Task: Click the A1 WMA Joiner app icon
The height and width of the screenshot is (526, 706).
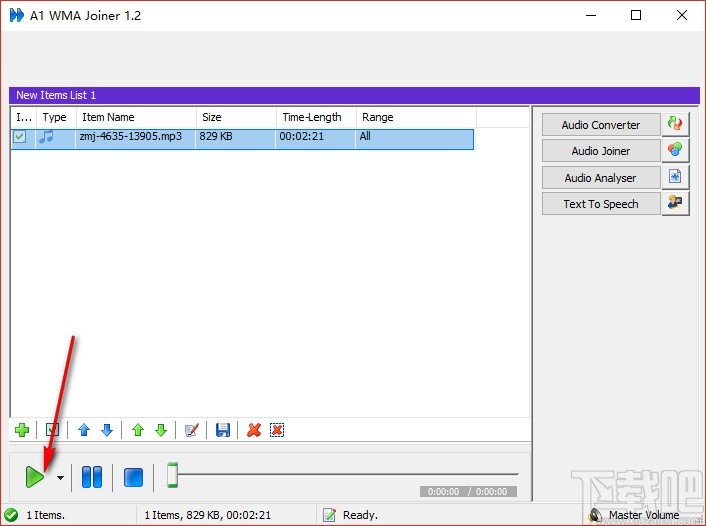Action: pos(17,15)
